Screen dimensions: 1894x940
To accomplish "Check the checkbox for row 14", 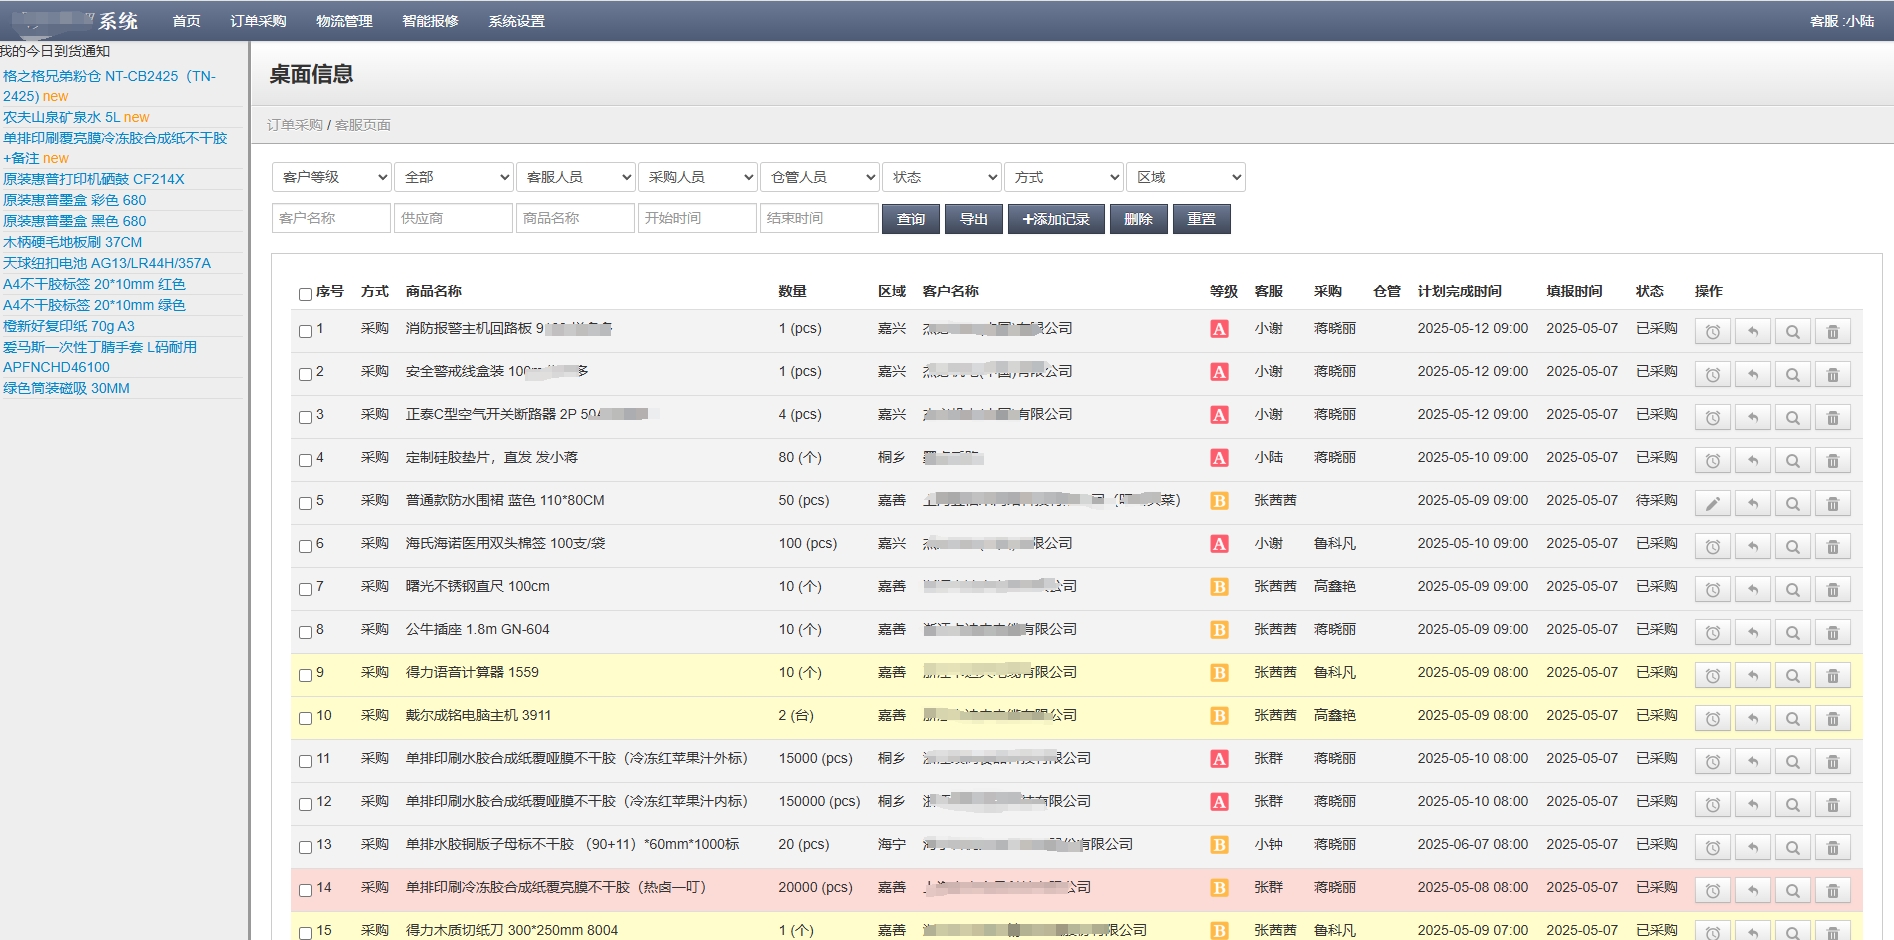I will click(305, 890).
